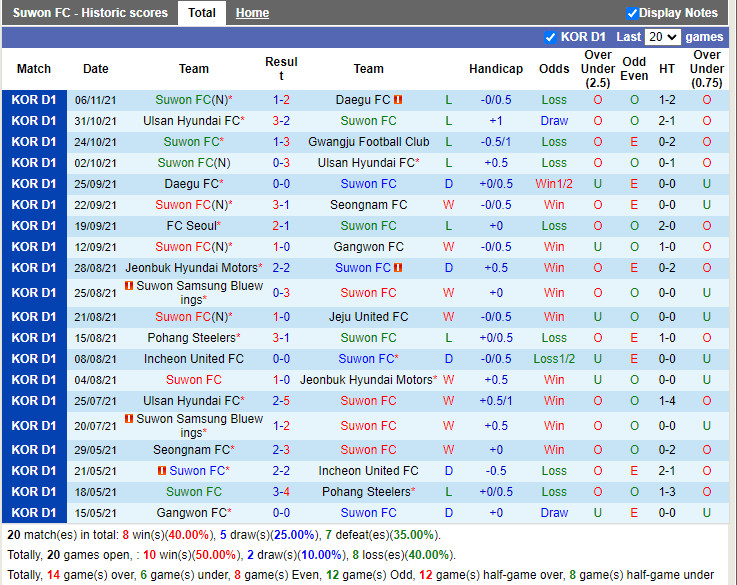The width and height of the screenshot is (737, 585).
Task: Click red card icon on 25/08/21 Suwon Samsung row
Action: 130,286
